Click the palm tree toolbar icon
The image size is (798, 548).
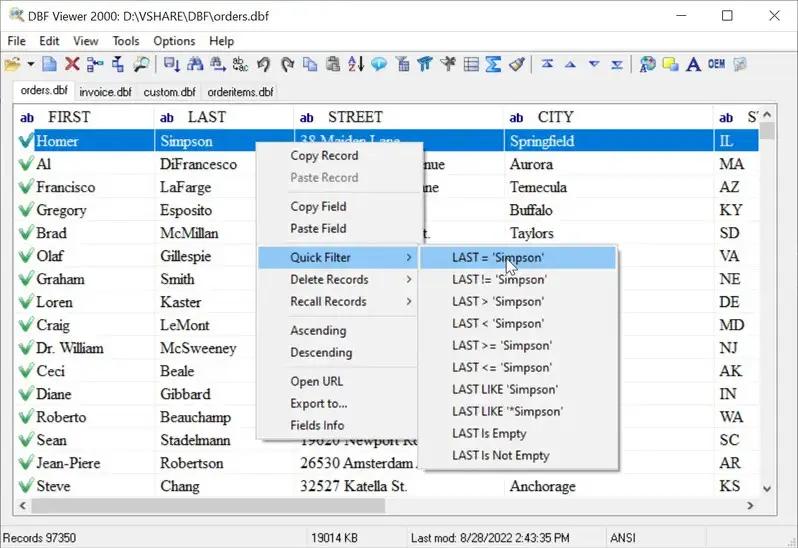448,64
